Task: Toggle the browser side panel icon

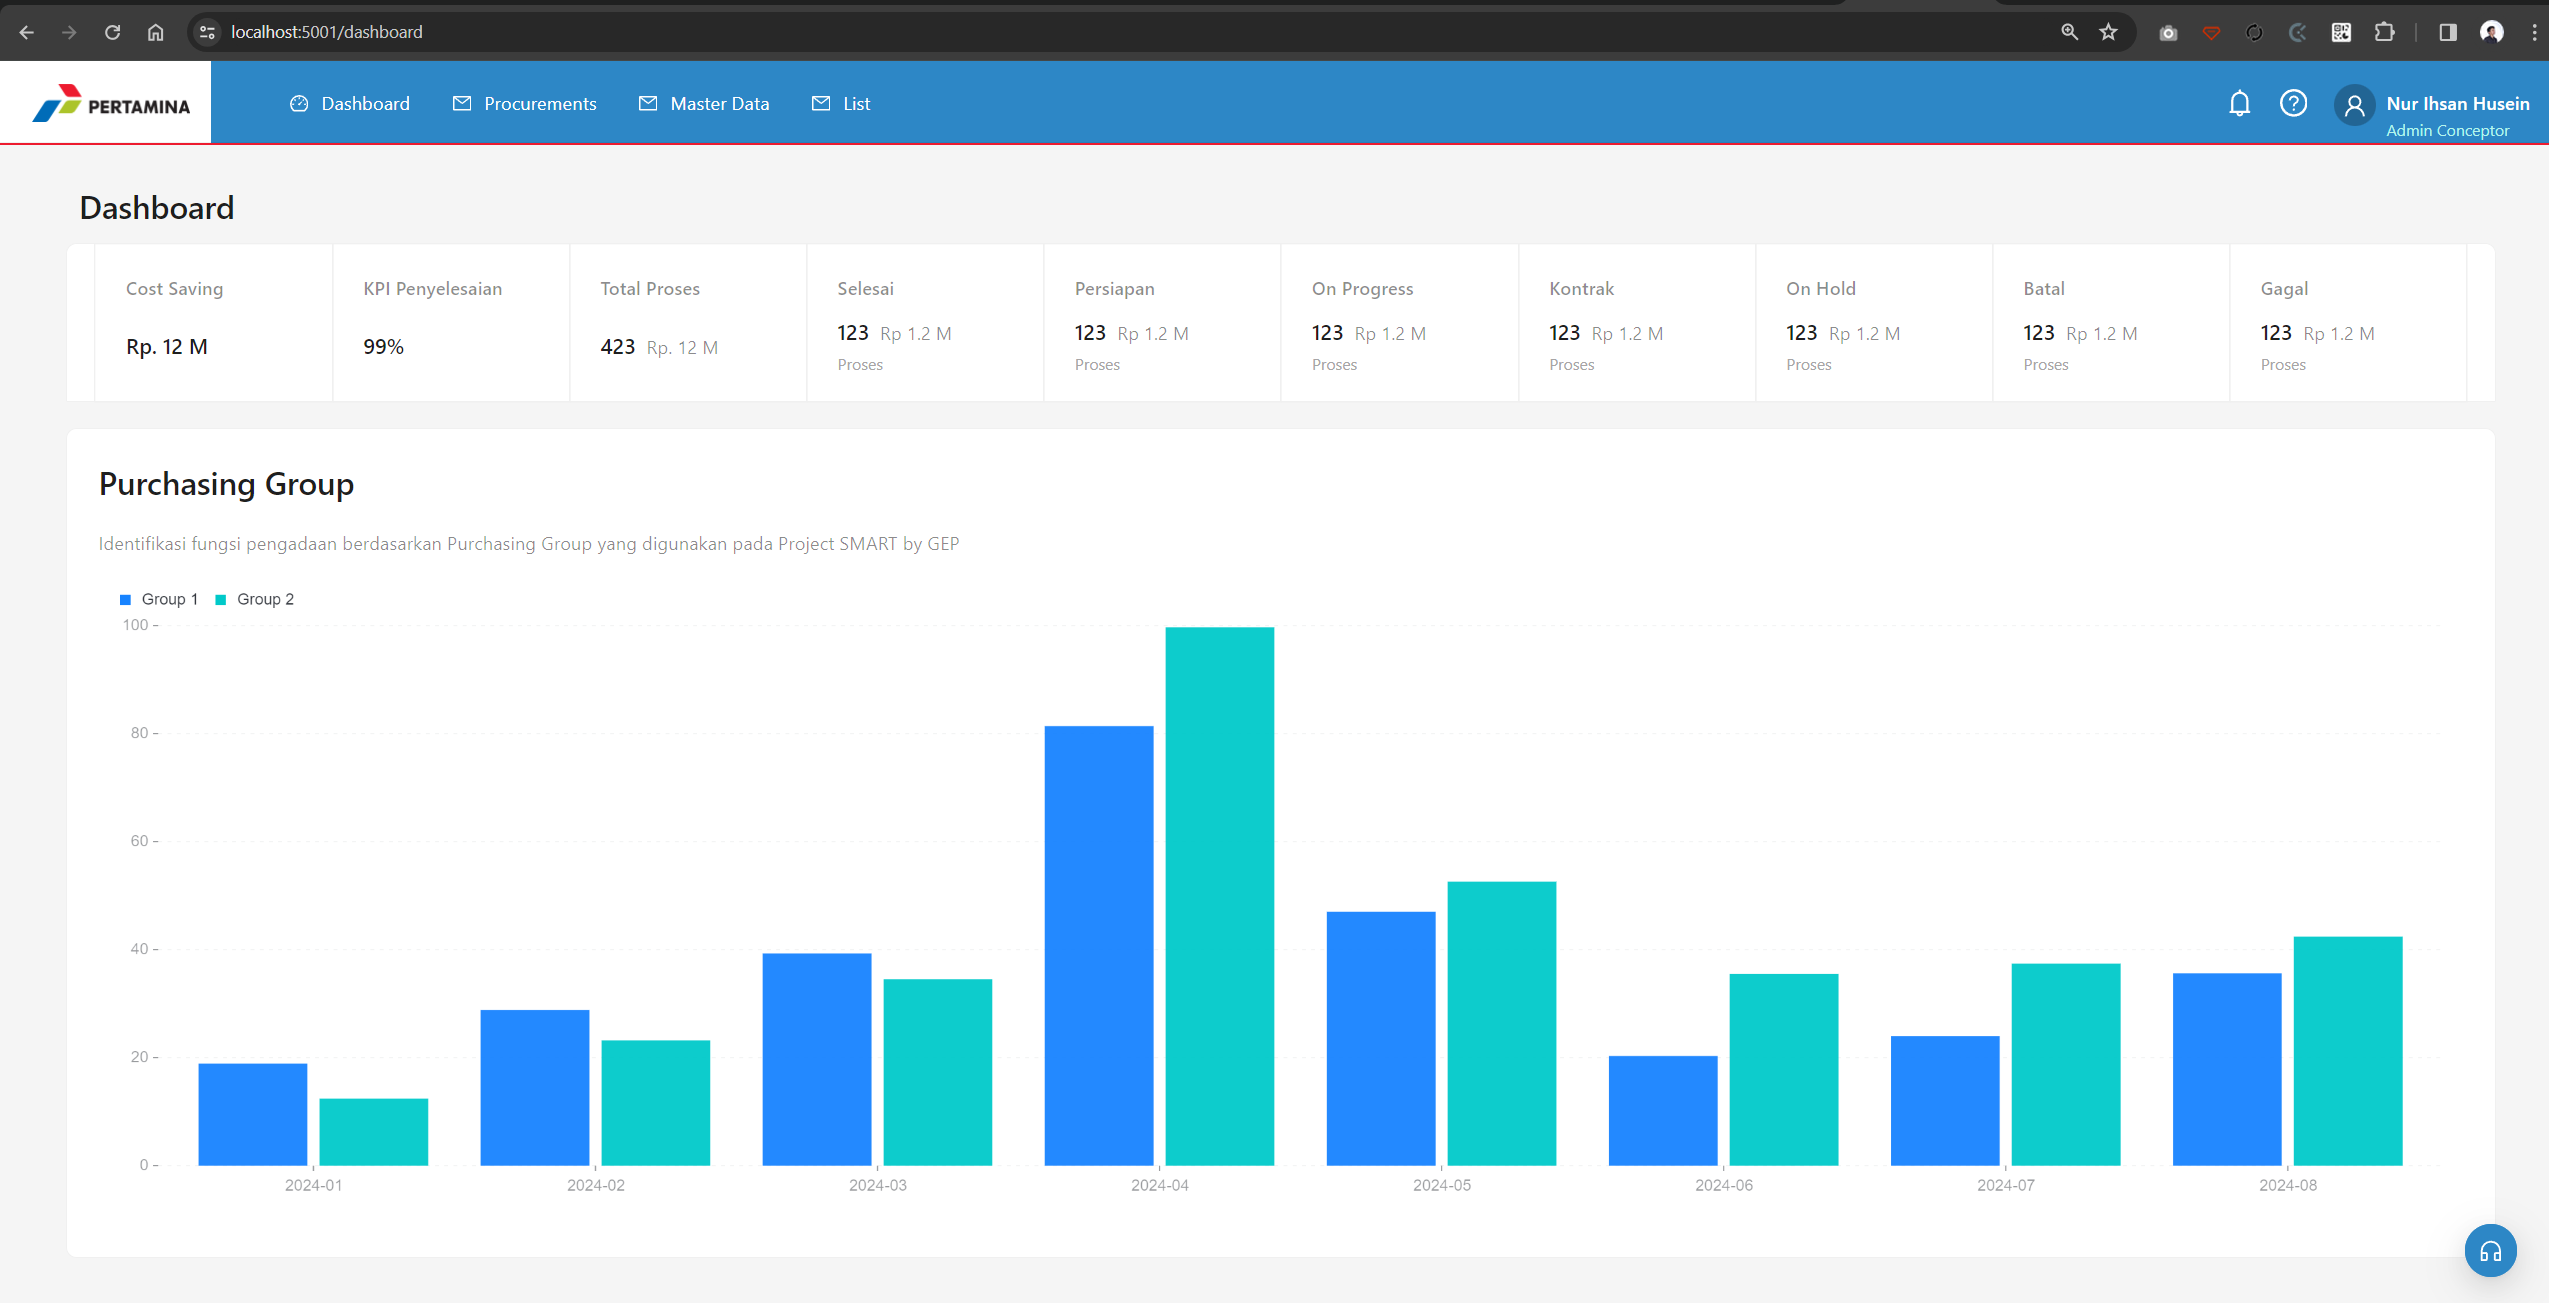Action: pyautogui.click(x=2447, y=32)
